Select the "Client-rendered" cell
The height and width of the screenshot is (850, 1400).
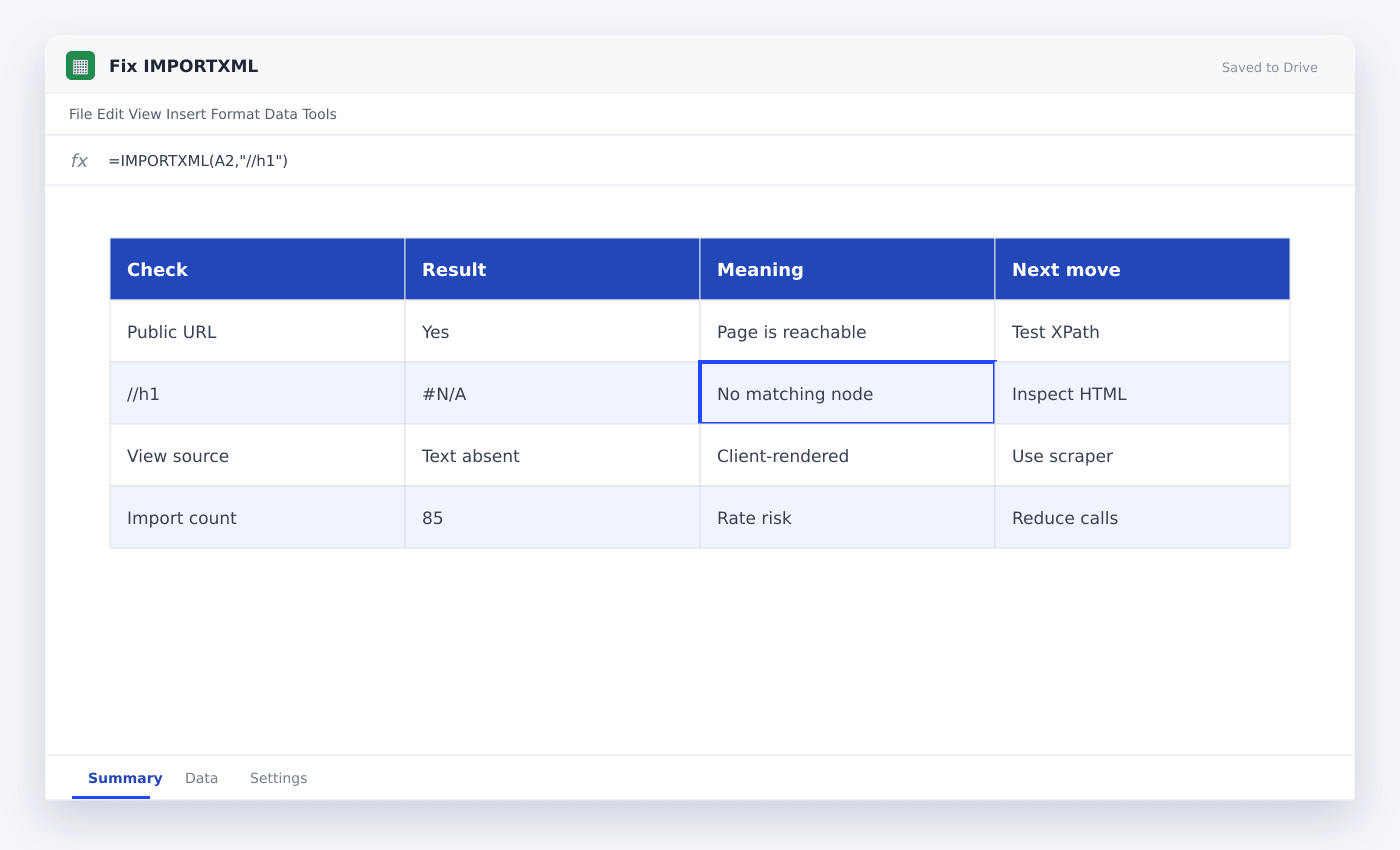pos(847,455)
